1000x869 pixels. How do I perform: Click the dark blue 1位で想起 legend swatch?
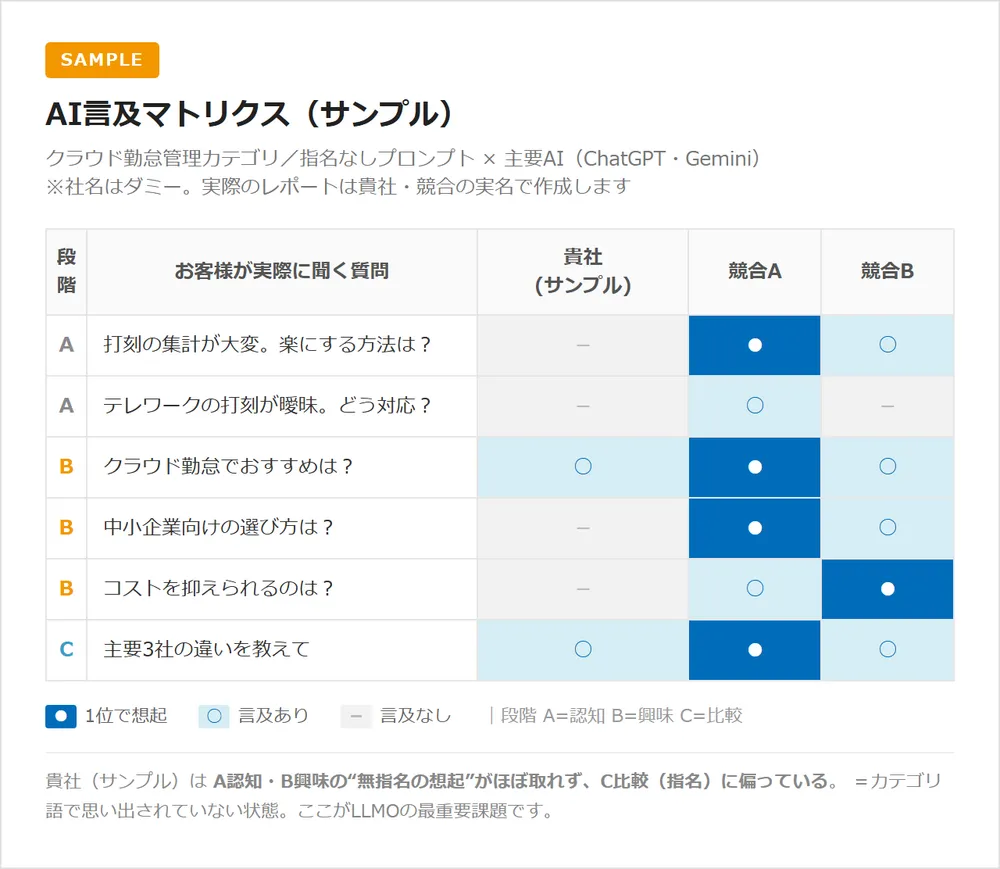(x=61, y=716)
